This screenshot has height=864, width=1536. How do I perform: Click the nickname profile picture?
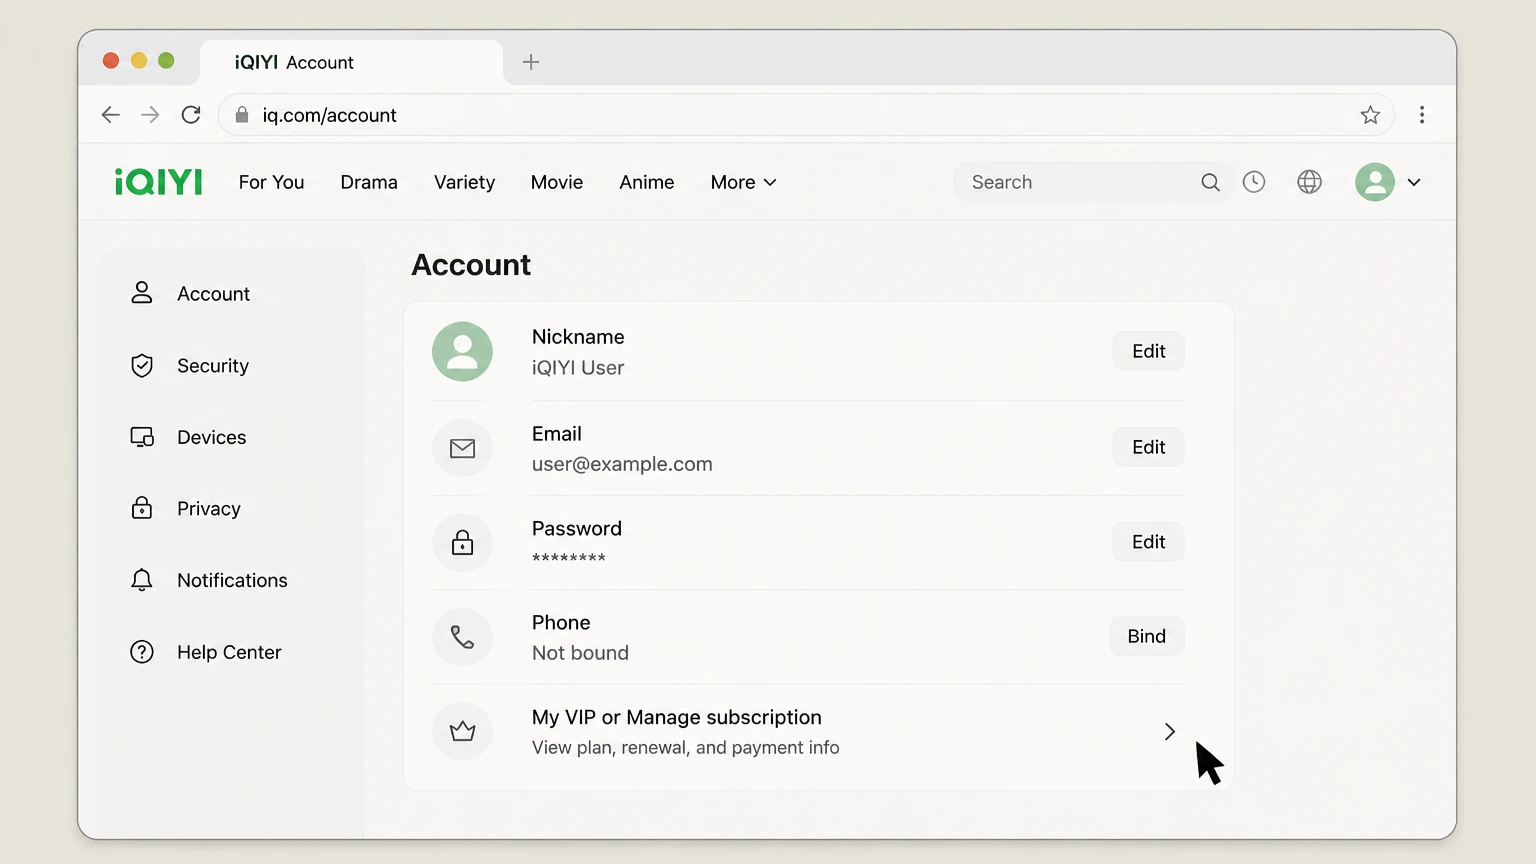click(462, 351)
